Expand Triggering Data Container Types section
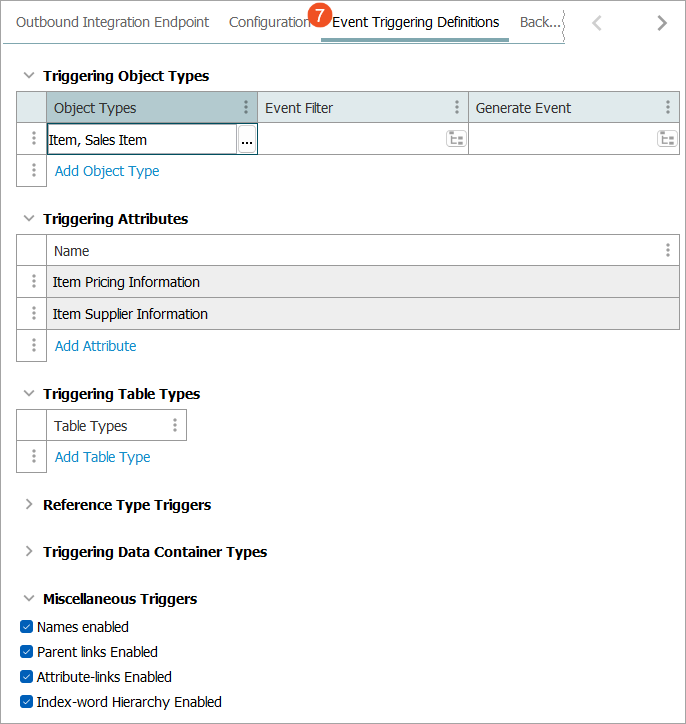This screenshot has width=686, height=724. click(29, 552)
